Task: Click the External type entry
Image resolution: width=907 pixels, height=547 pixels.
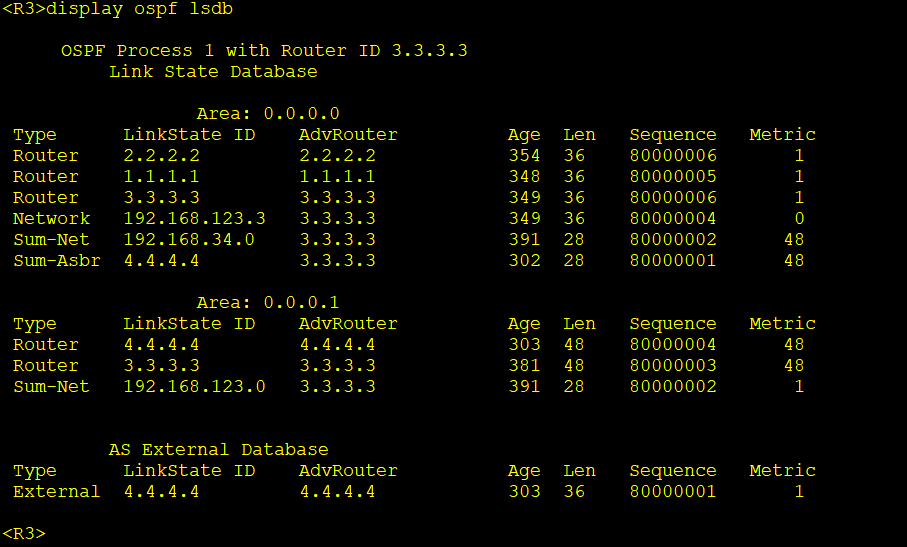Action: coord(56,492)
